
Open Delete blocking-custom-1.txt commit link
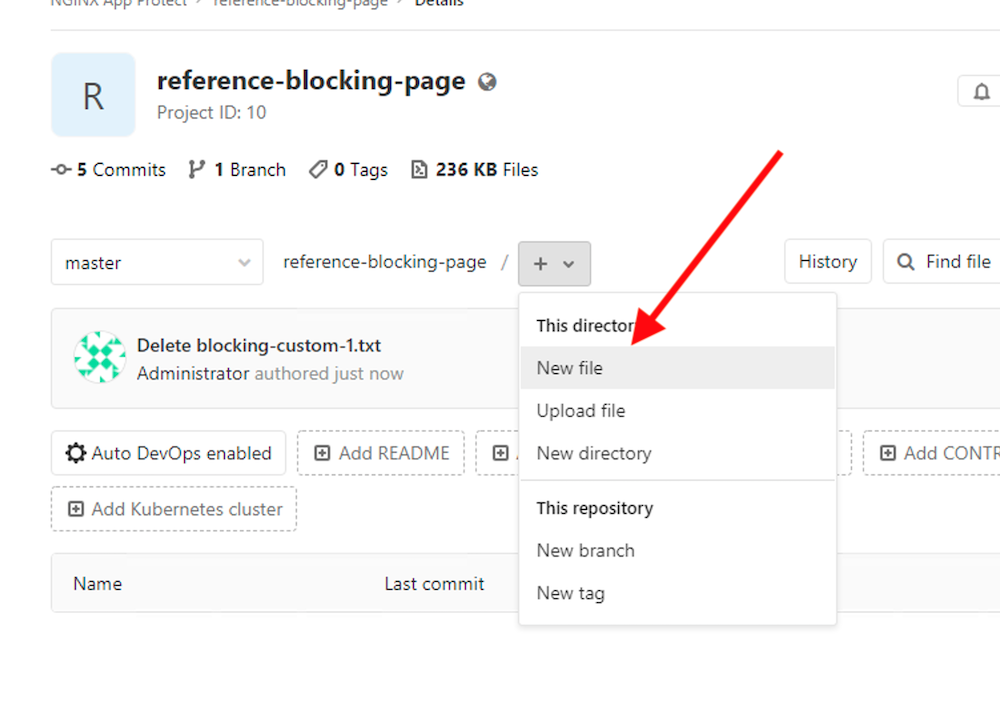tap(259, 346)
